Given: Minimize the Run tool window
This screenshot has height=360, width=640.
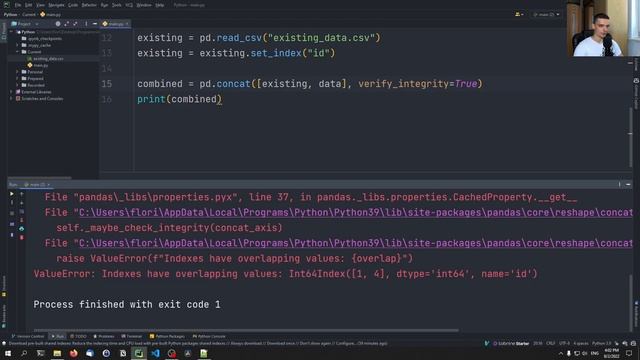Looking at the screenshot, I should pyautogui.click(x=628, y=184).
